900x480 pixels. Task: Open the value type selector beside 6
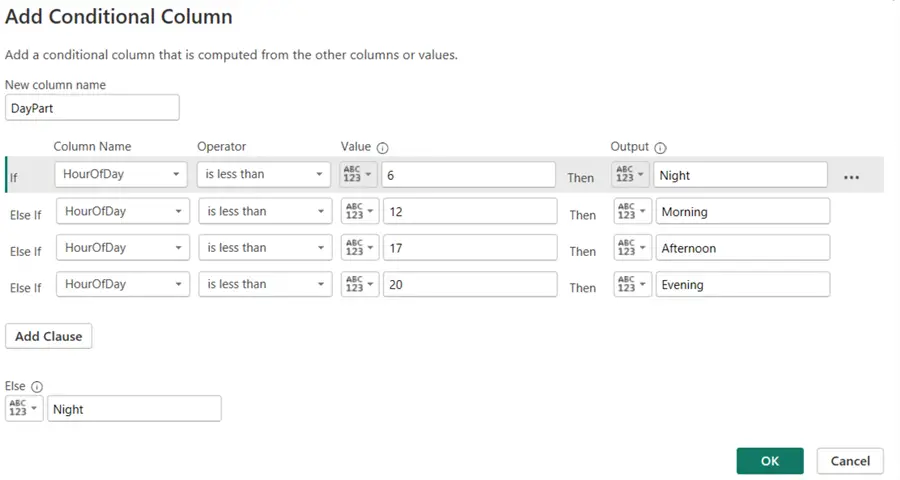358,175
